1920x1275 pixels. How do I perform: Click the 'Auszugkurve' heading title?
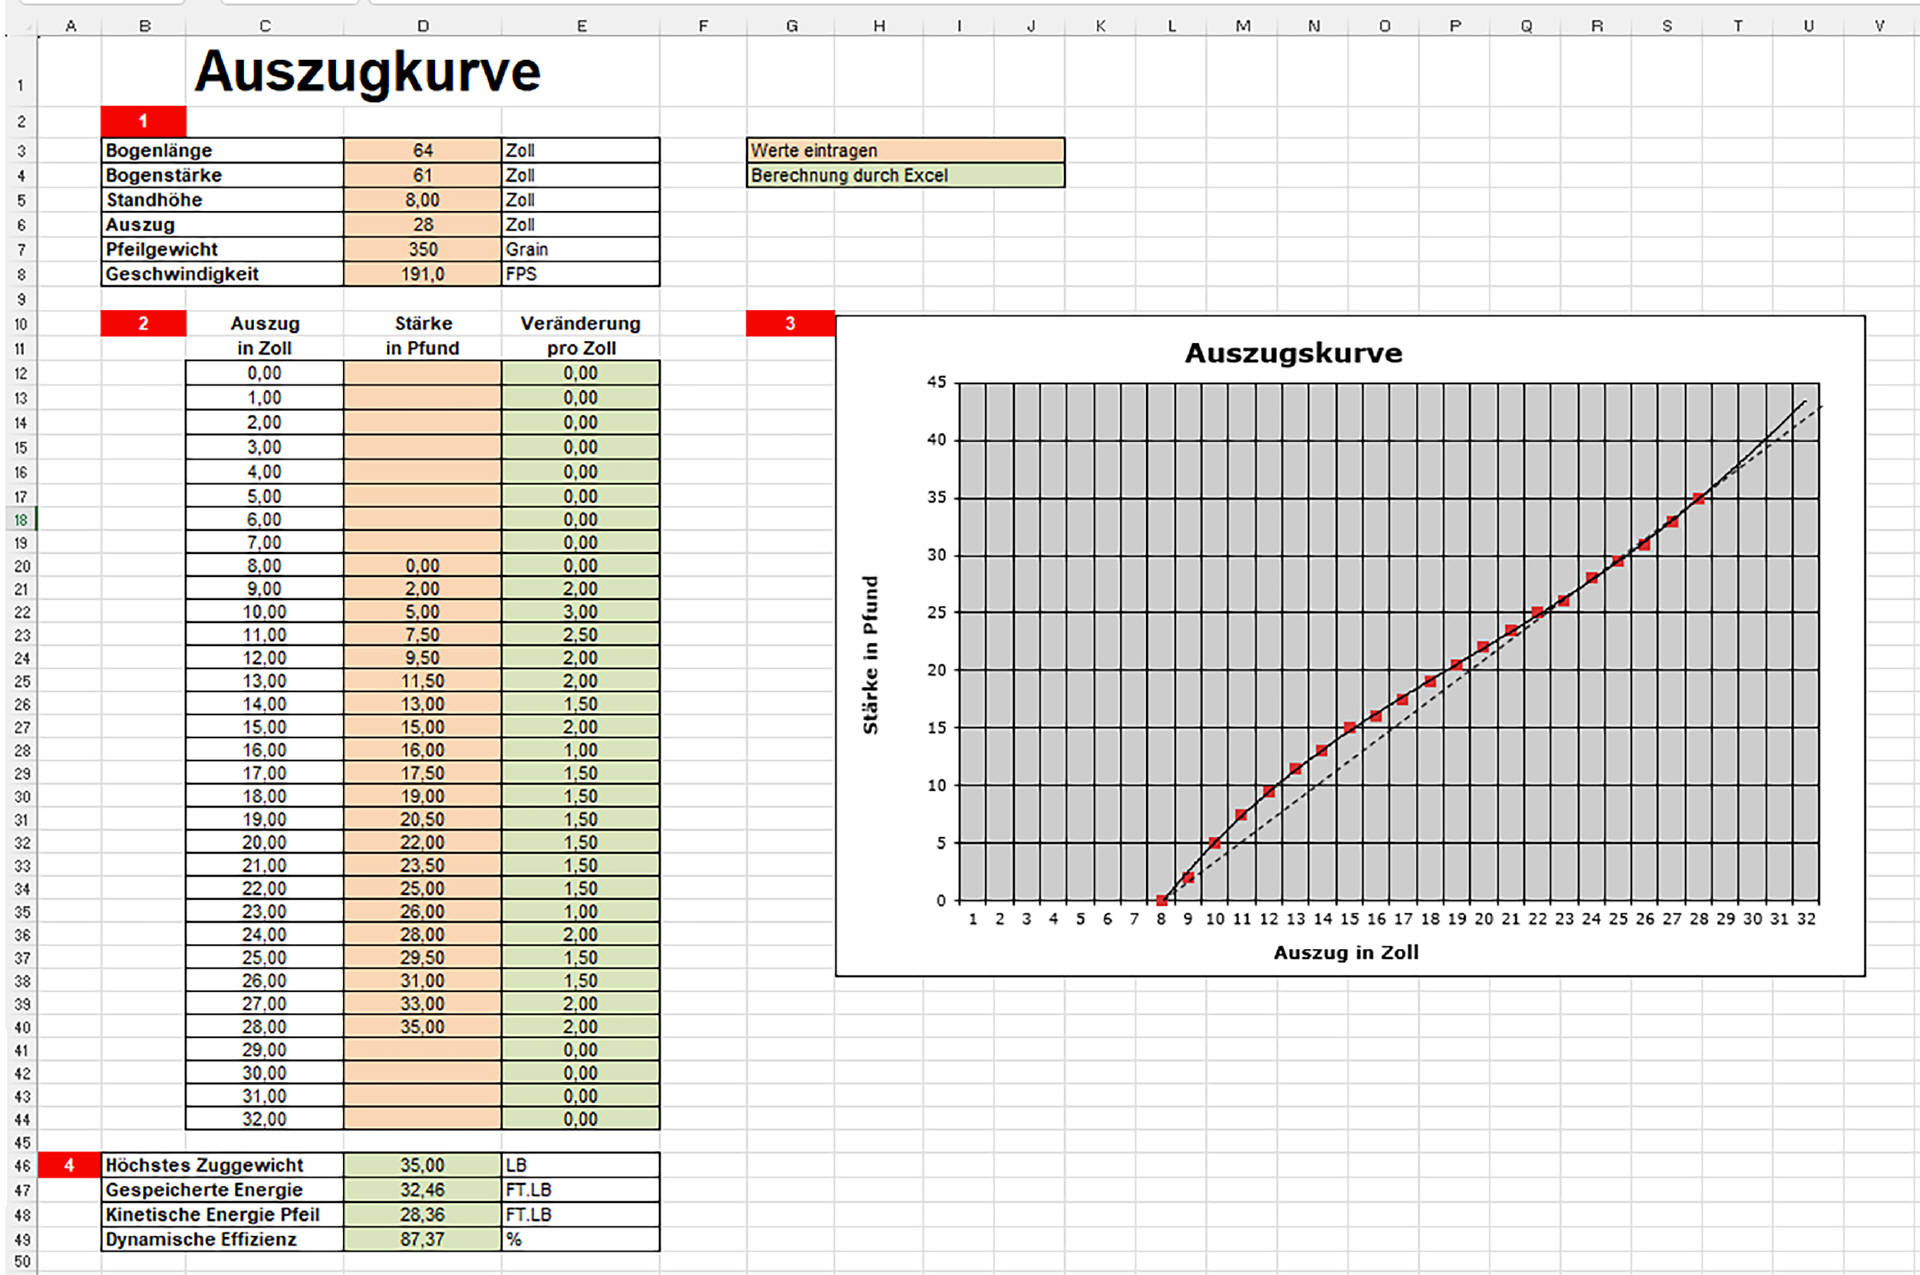(x=367, y=72)
